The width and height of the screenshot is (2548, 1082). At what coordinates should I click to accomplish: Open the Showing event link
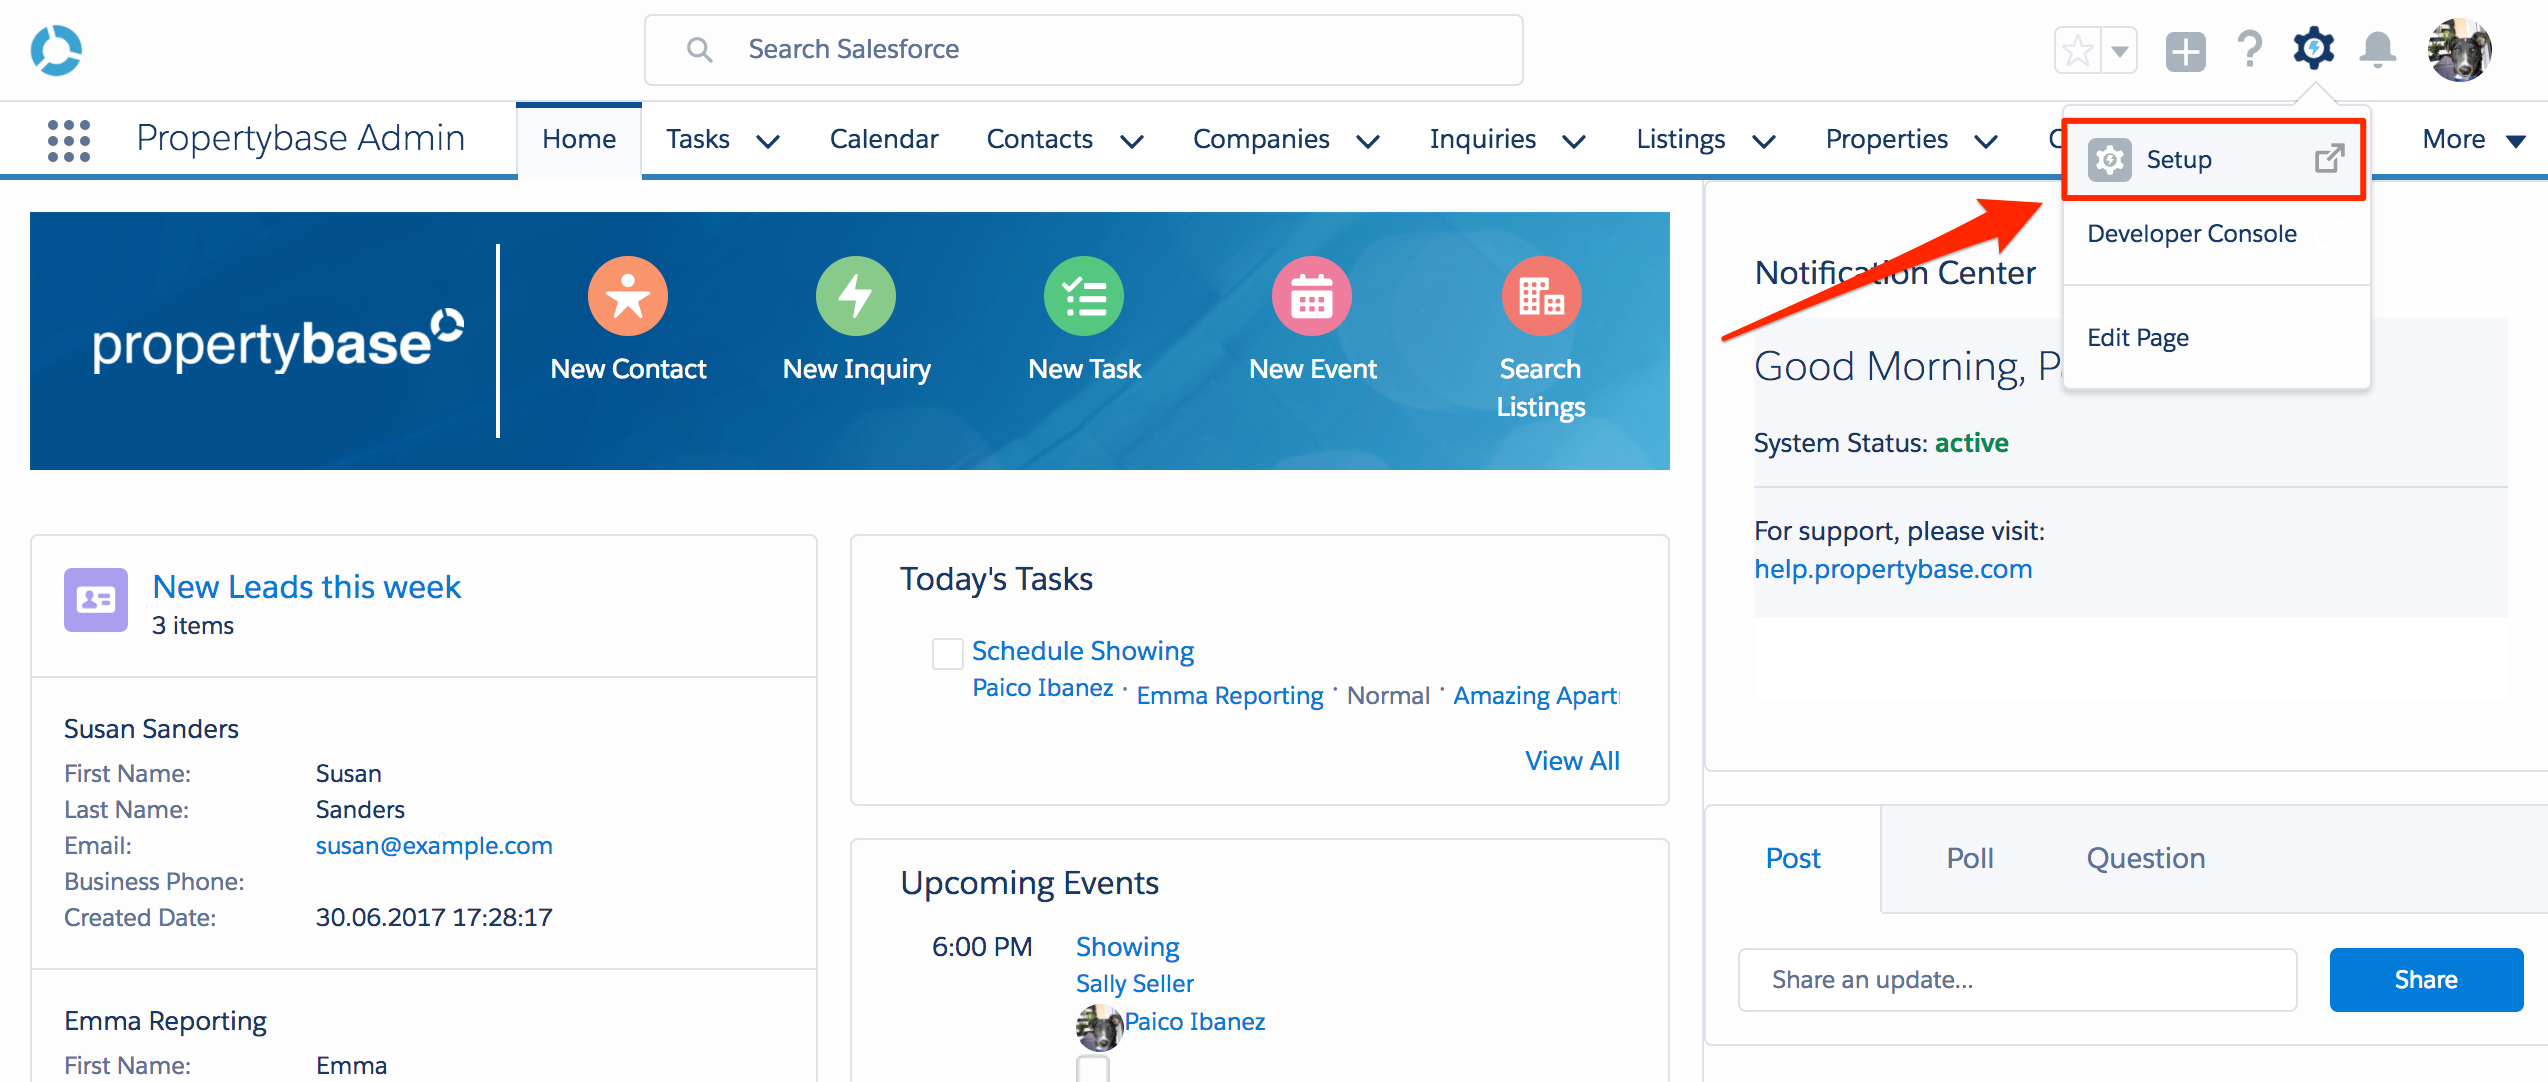1127,947
